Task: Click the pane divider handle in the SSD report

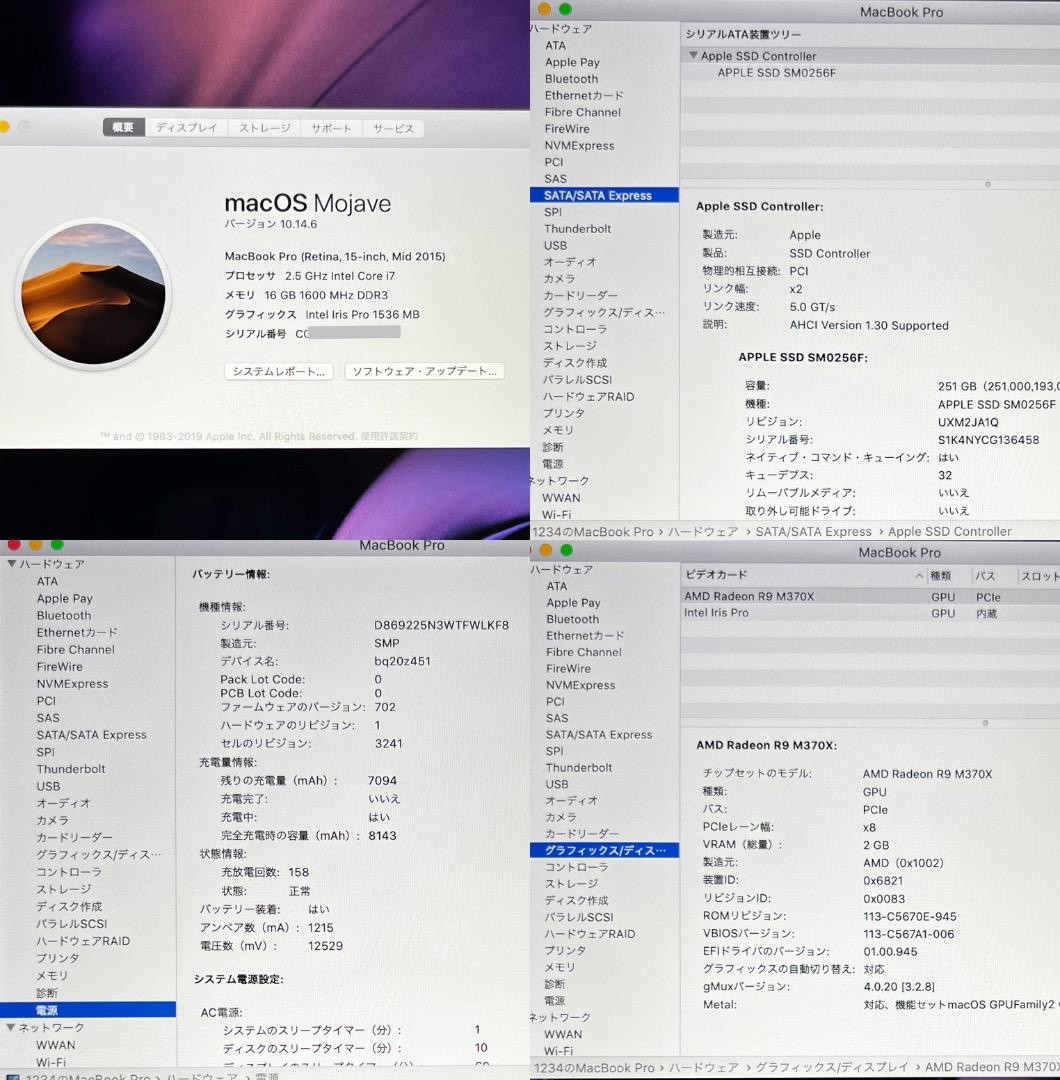Action: click(988, 185)
